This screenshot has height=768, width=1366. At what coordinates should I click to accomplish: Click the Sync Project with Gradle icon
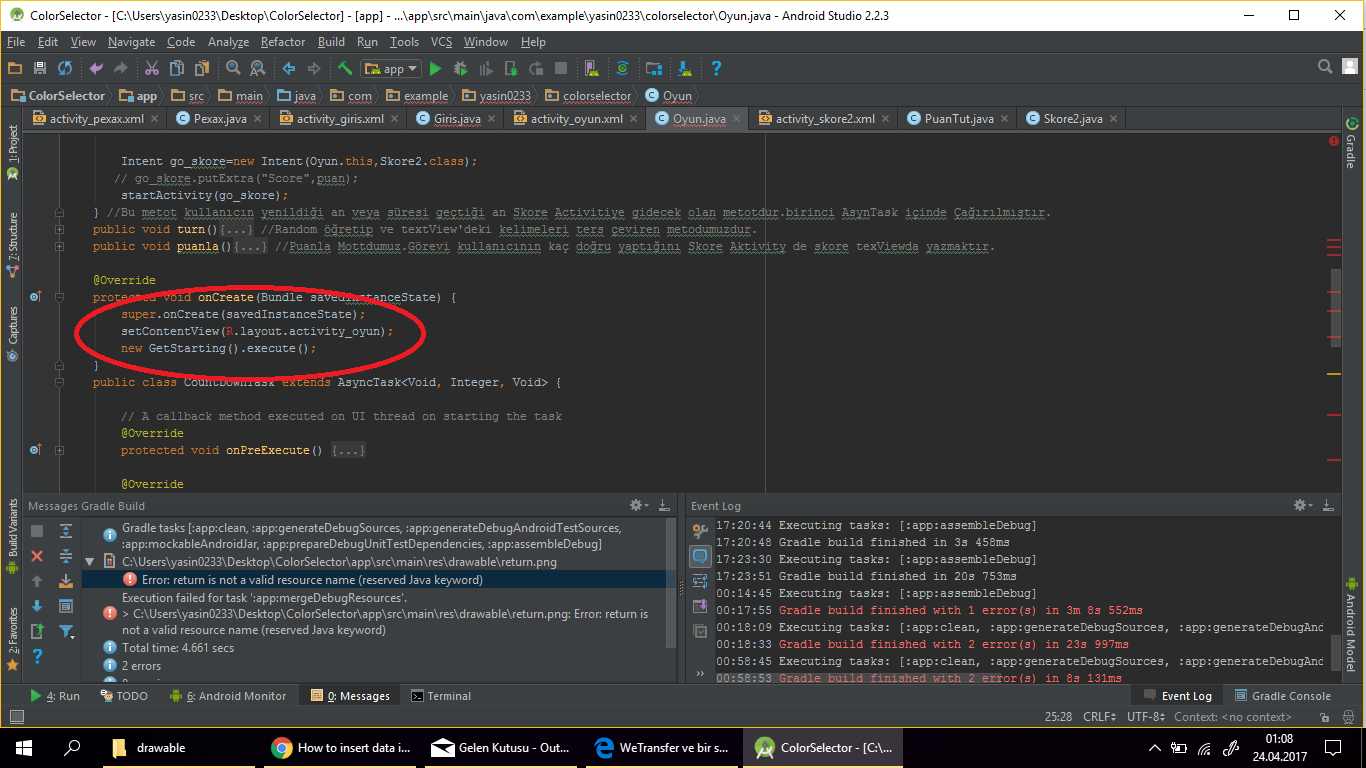(x=622, y=68)
